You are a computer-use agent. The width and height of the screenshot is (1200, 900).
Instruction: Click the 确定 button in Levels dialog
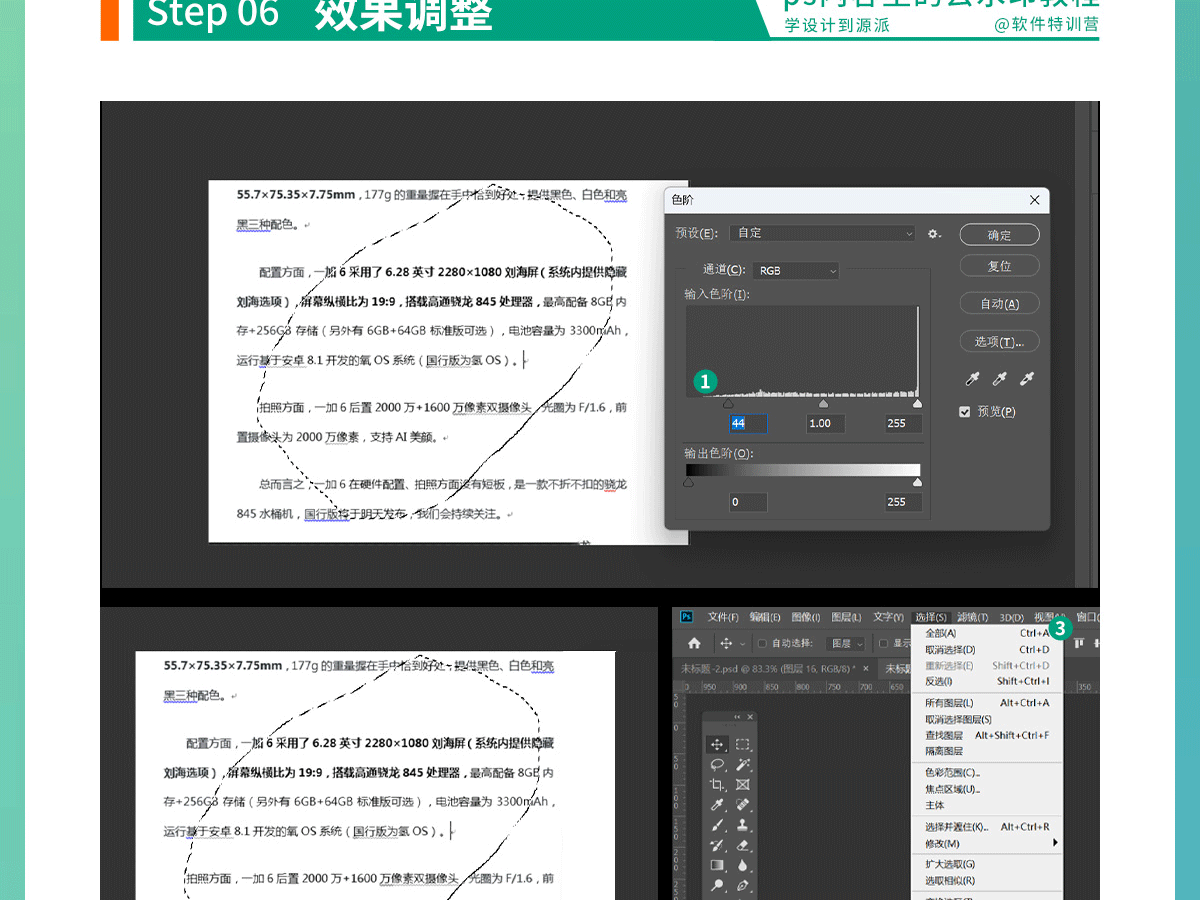(999, 235)
